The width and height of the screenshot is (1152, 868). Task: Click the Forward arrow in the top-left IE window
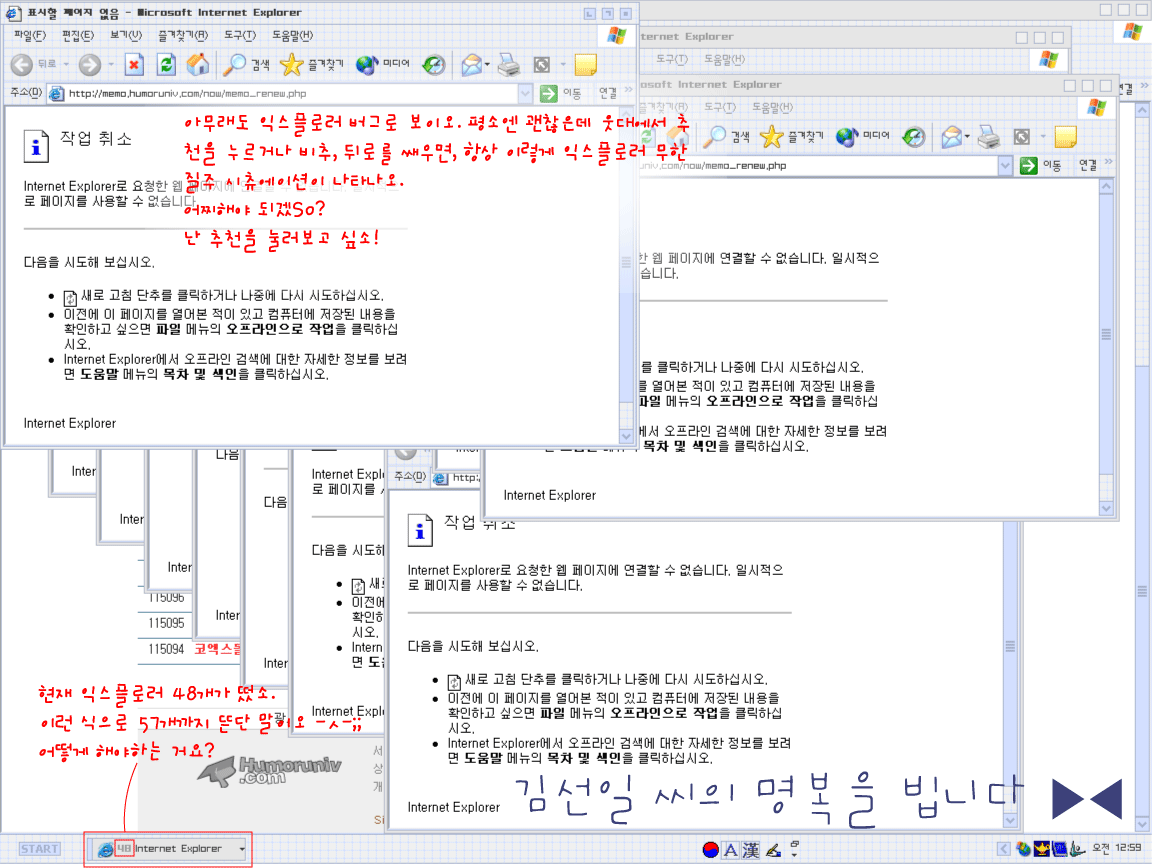coord(90,65)
